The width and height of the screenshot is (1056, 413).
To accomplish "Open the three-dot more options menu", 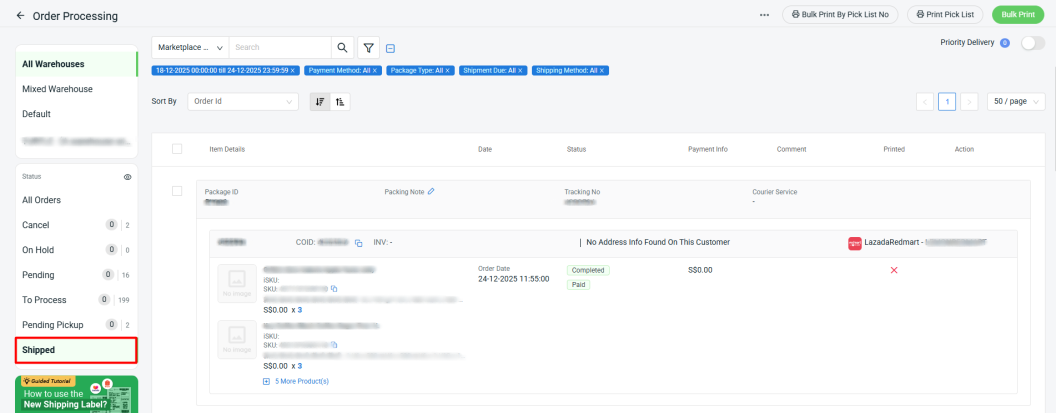I will [765, 15].
